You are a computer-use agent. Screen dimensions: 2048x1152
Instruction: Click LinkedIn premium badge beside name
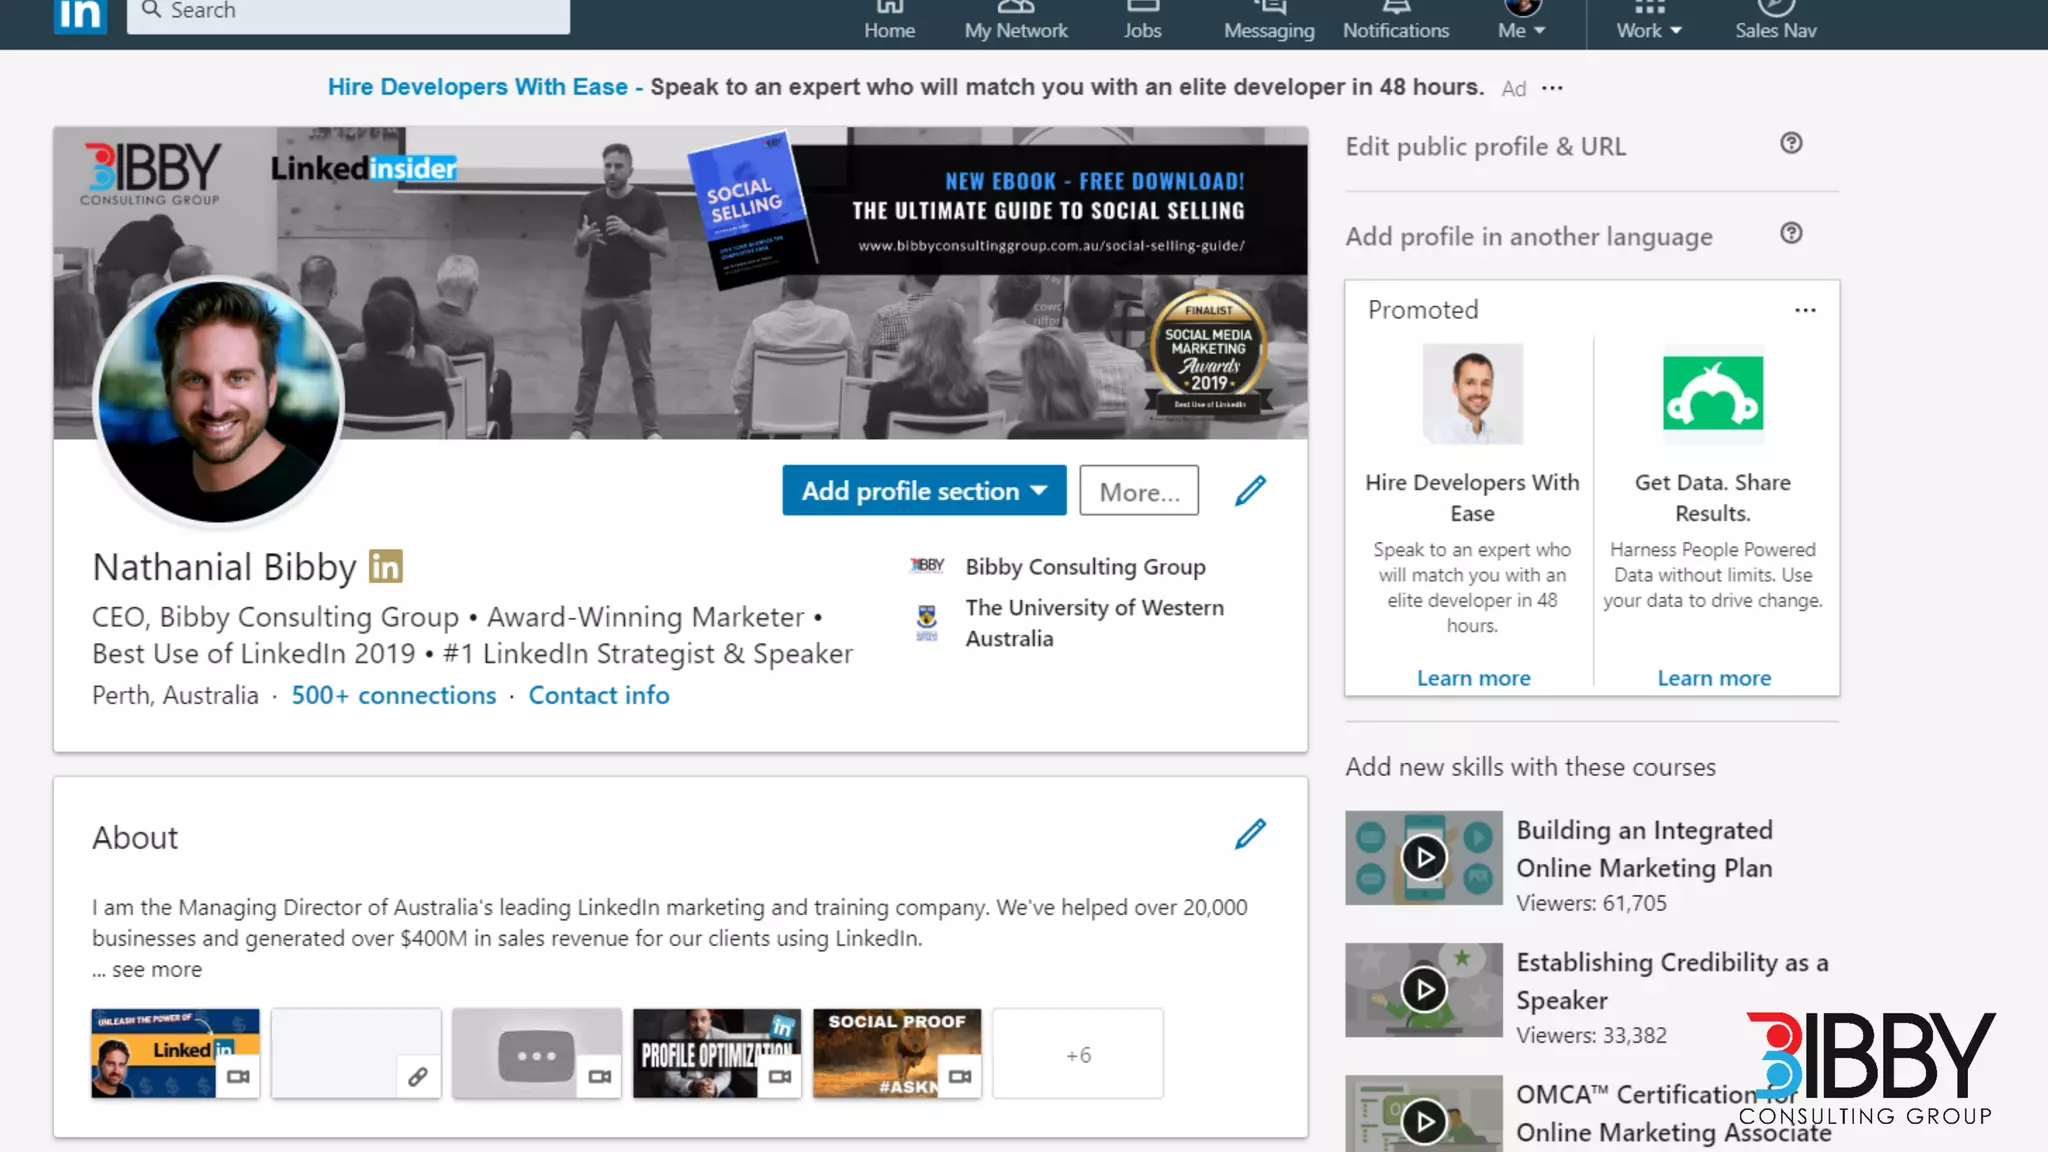point(385,566)
